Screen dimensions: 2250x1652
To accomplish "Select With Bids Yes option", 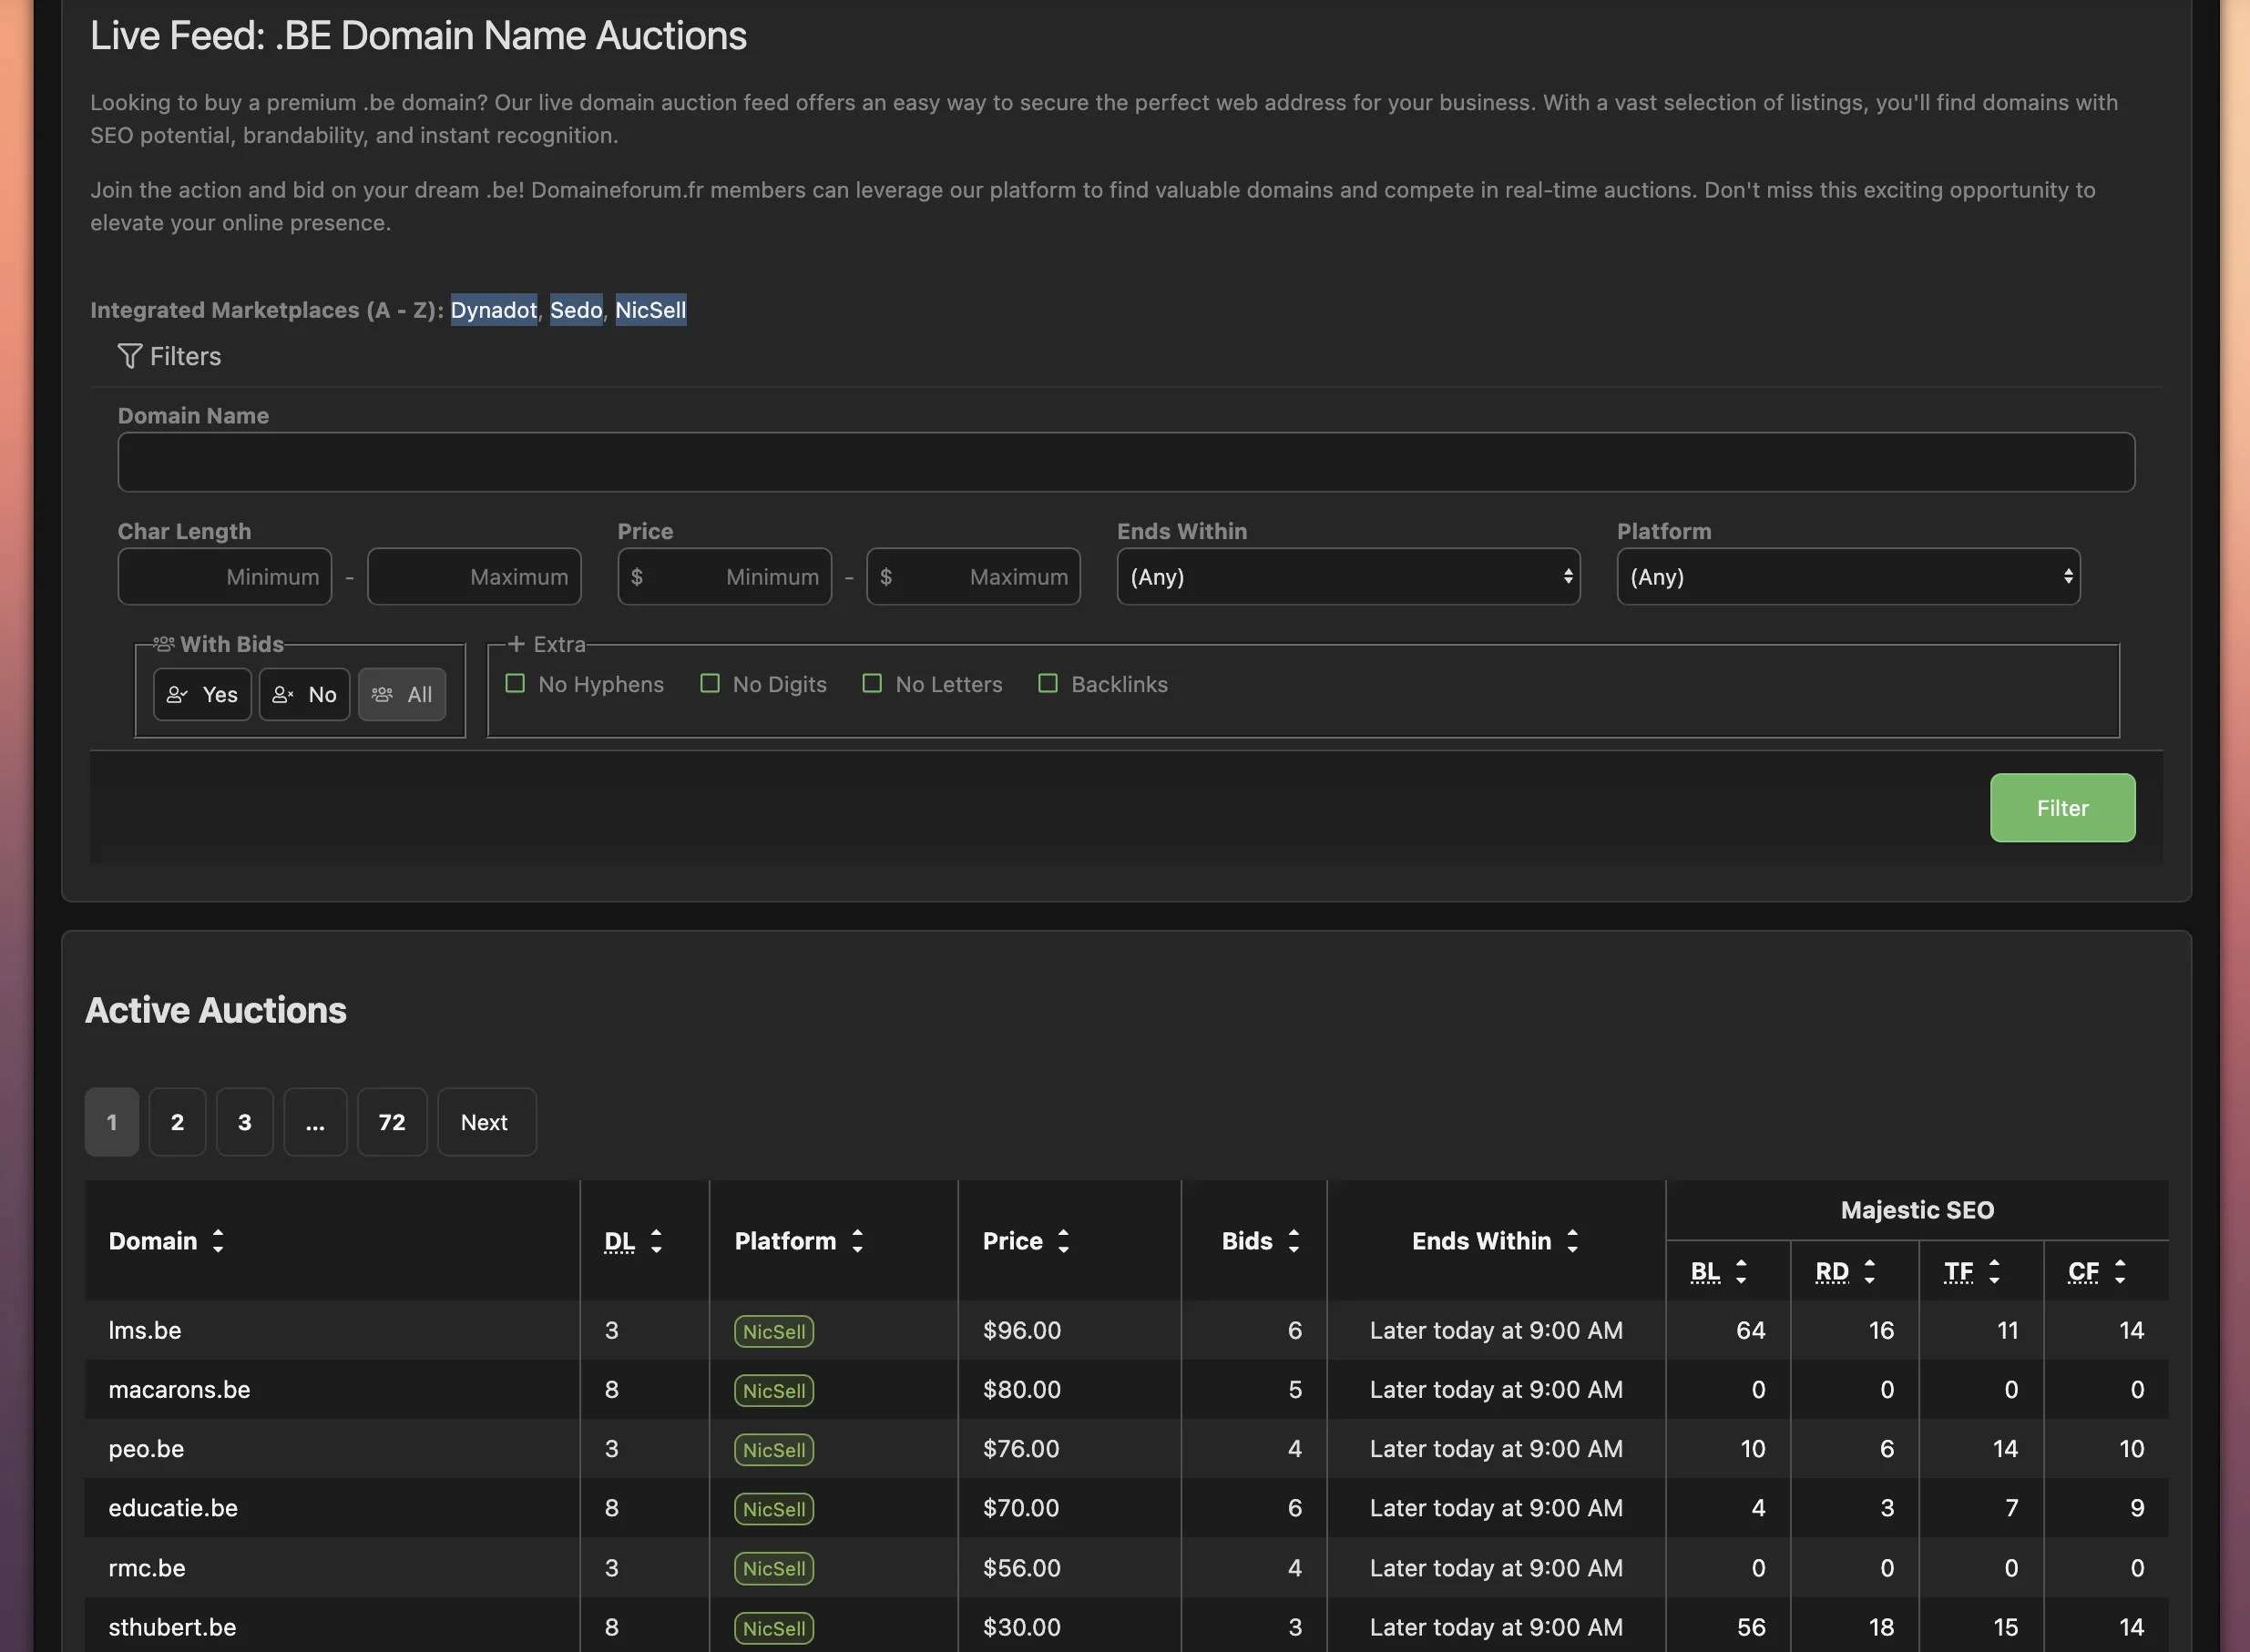I will (x=202, y=694).
